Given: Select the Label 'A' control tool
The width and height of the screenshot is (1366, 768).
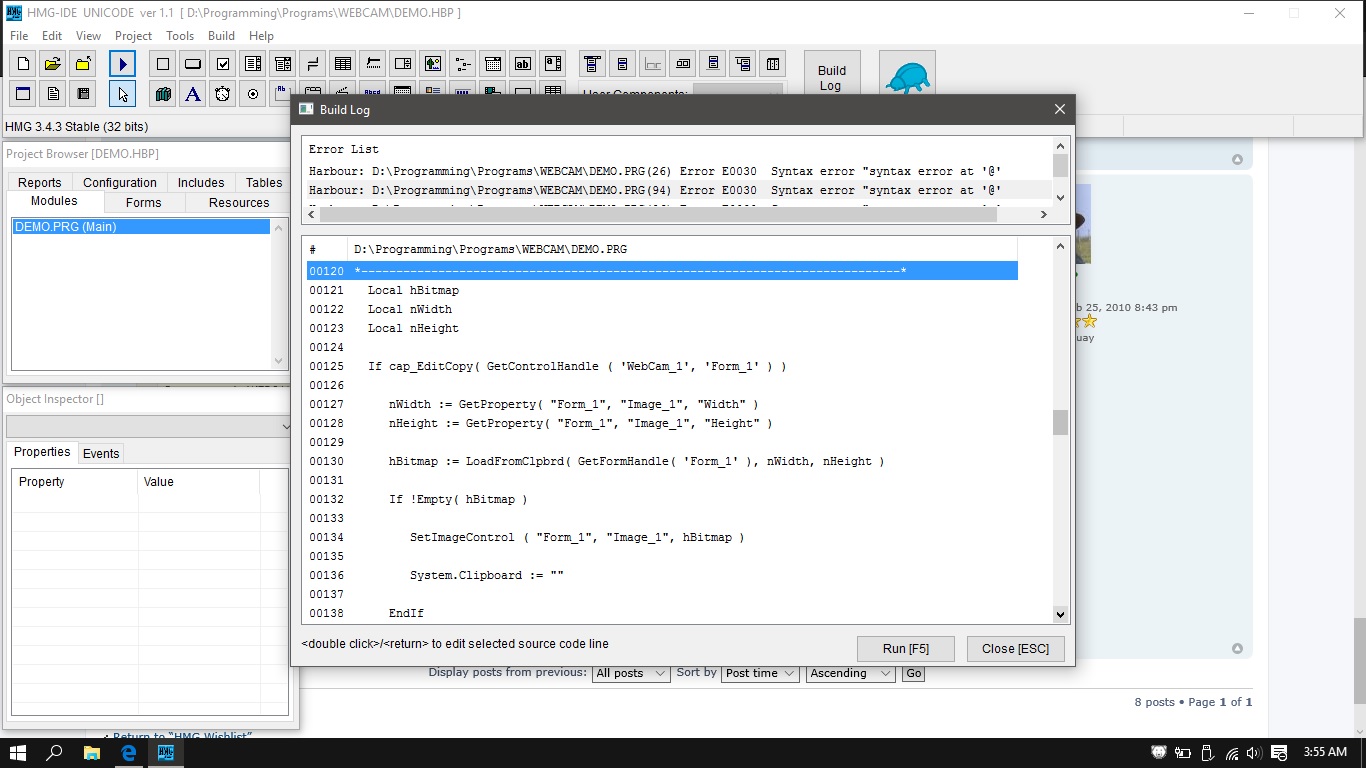Looking at the screenshot, I should click(193, 94).
